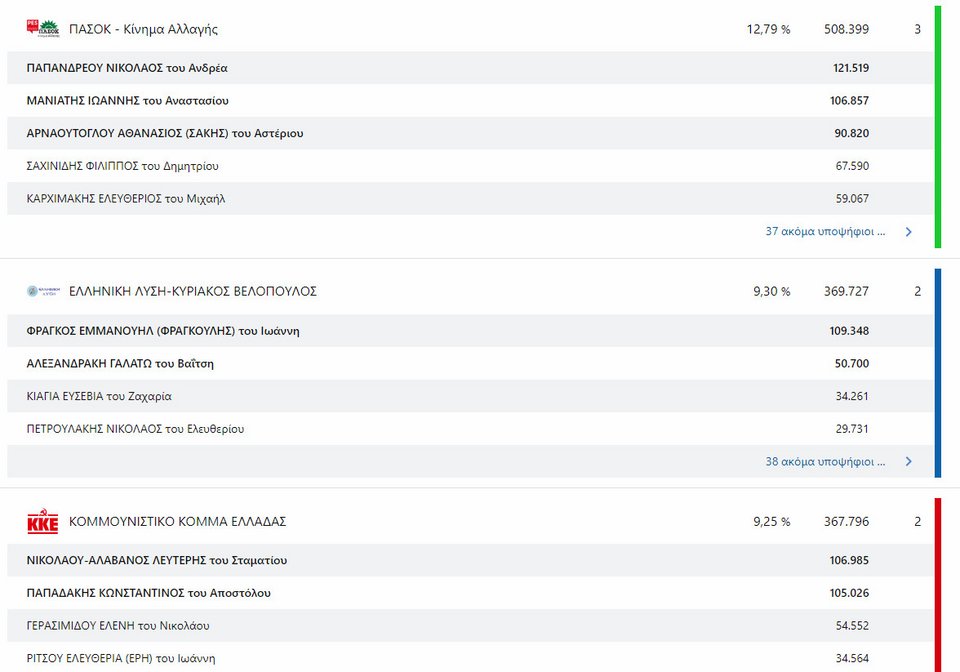Viewport: 960px width, 672px height.
Task: Select the ΕΛΛΗΝΙΚΗ ΛΥΣΗ-ΚΥΡΙΑΚΟΣ ΒΕΛΟΠΟΥΛΟΣ header
Action: tap(193, 291)
